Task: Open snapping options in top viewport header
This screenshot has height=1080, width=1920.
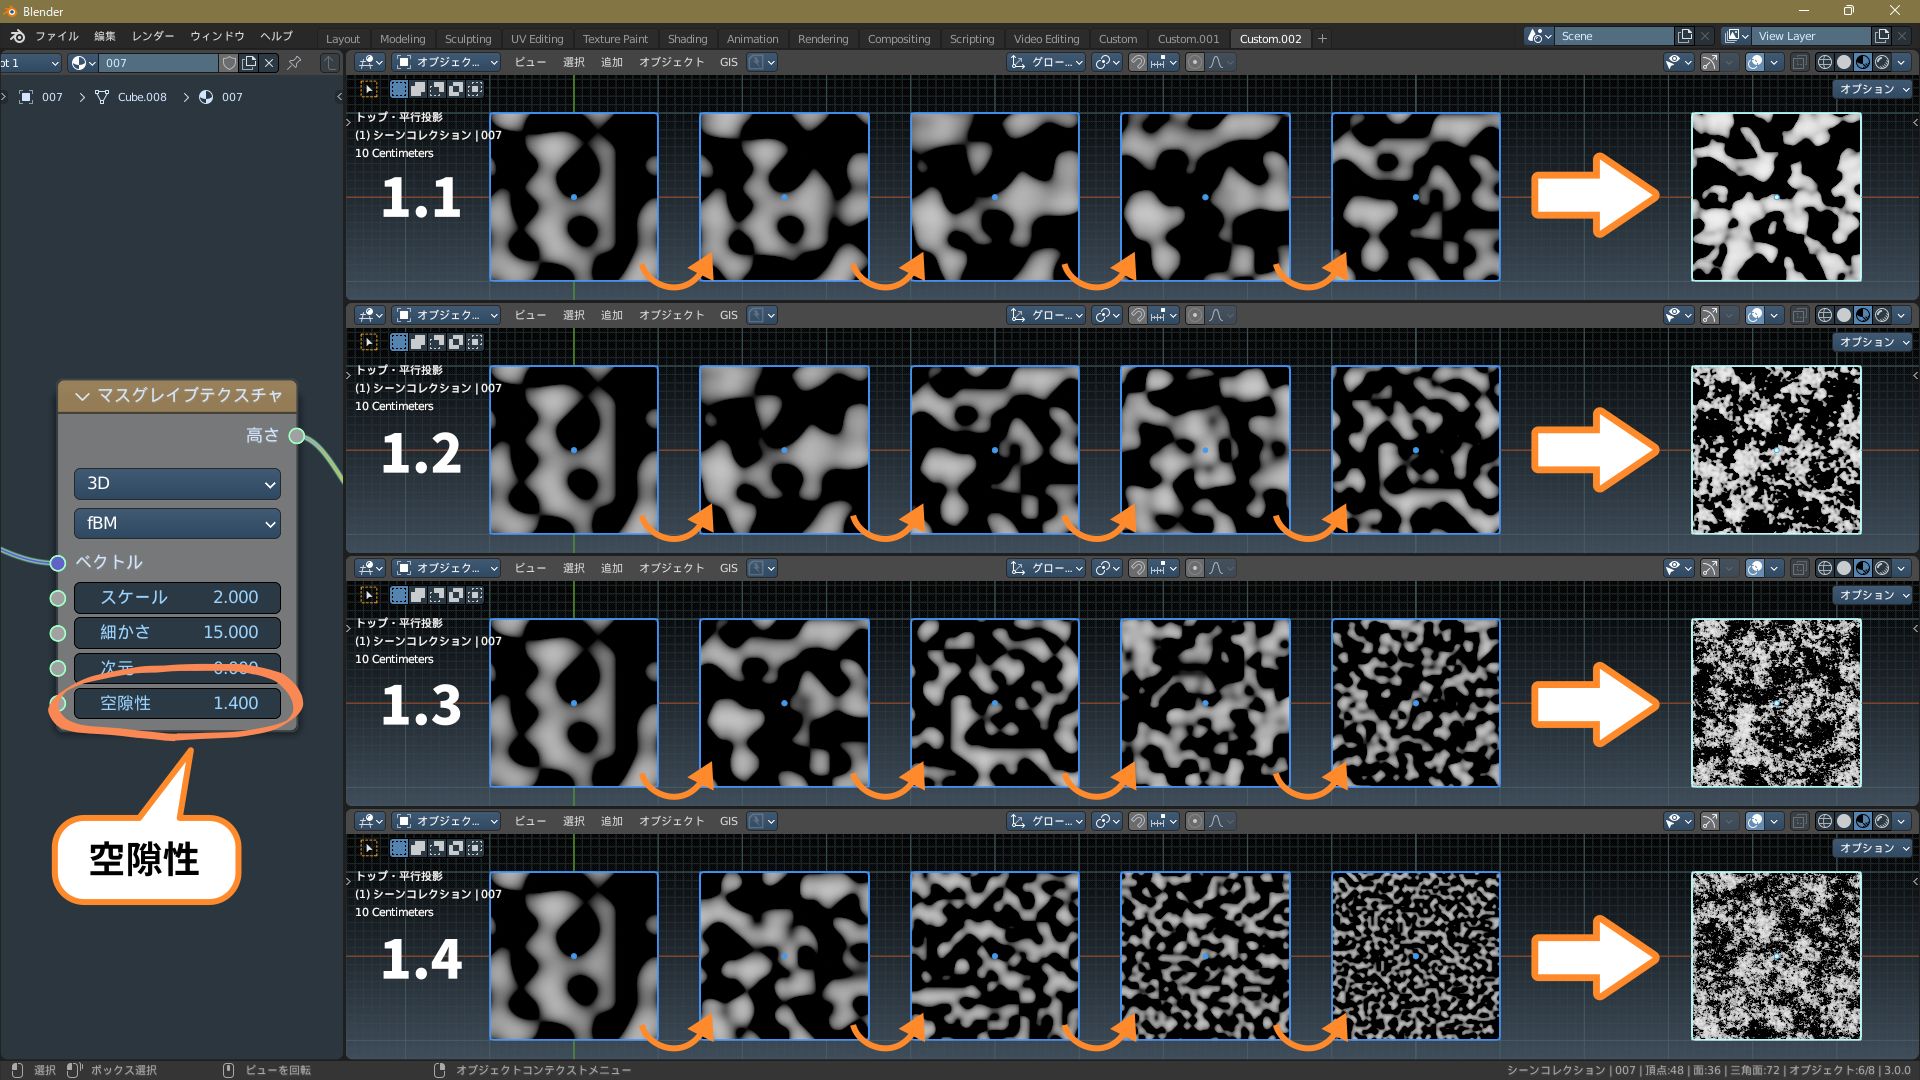Action: [x=1164, y=62]
